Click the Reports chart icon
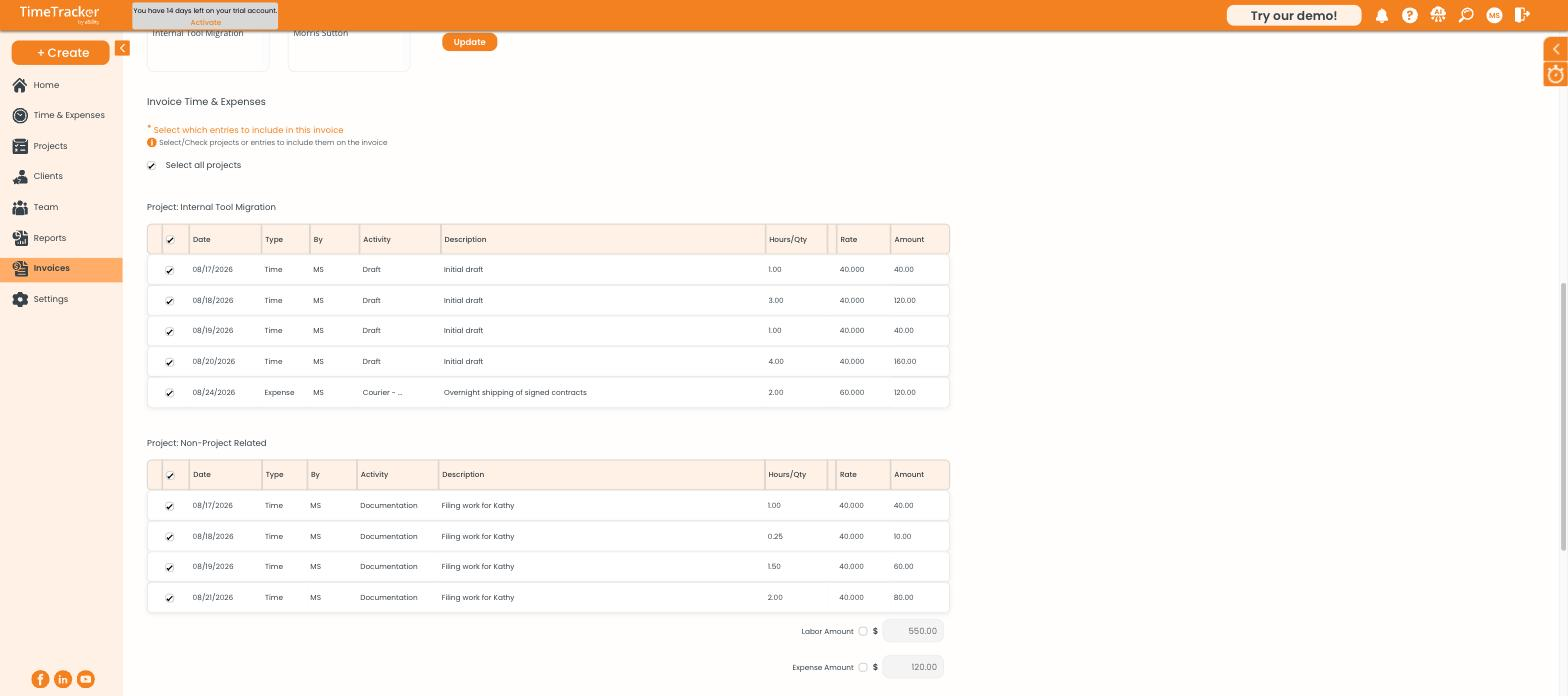This screenshot has width=1568, height=696. [x=20, y=238]
